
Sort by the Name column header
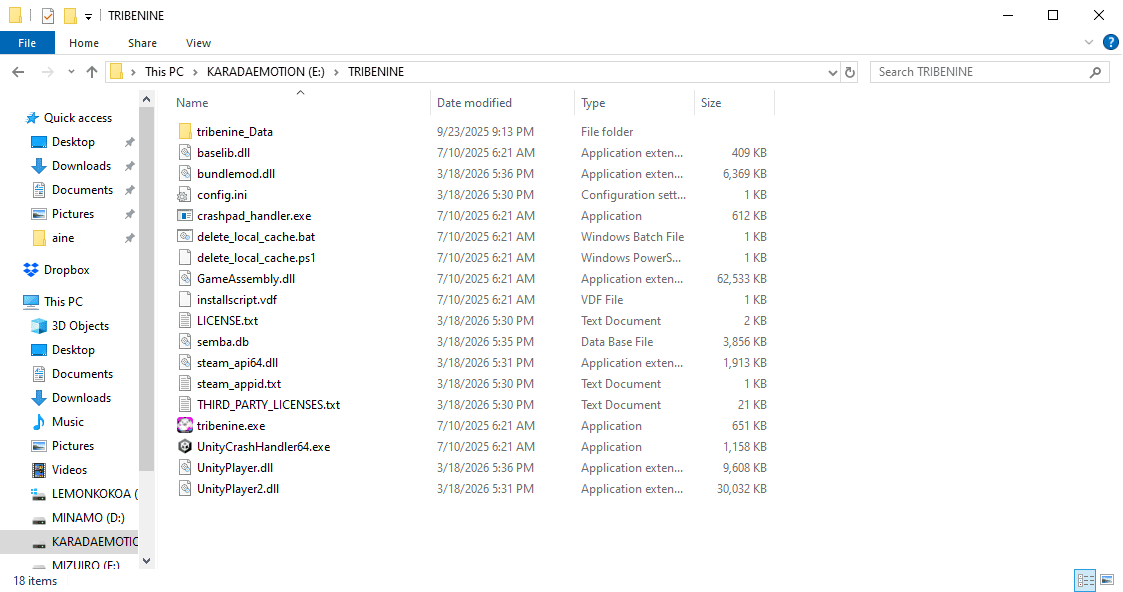click(x=301, y=103)
